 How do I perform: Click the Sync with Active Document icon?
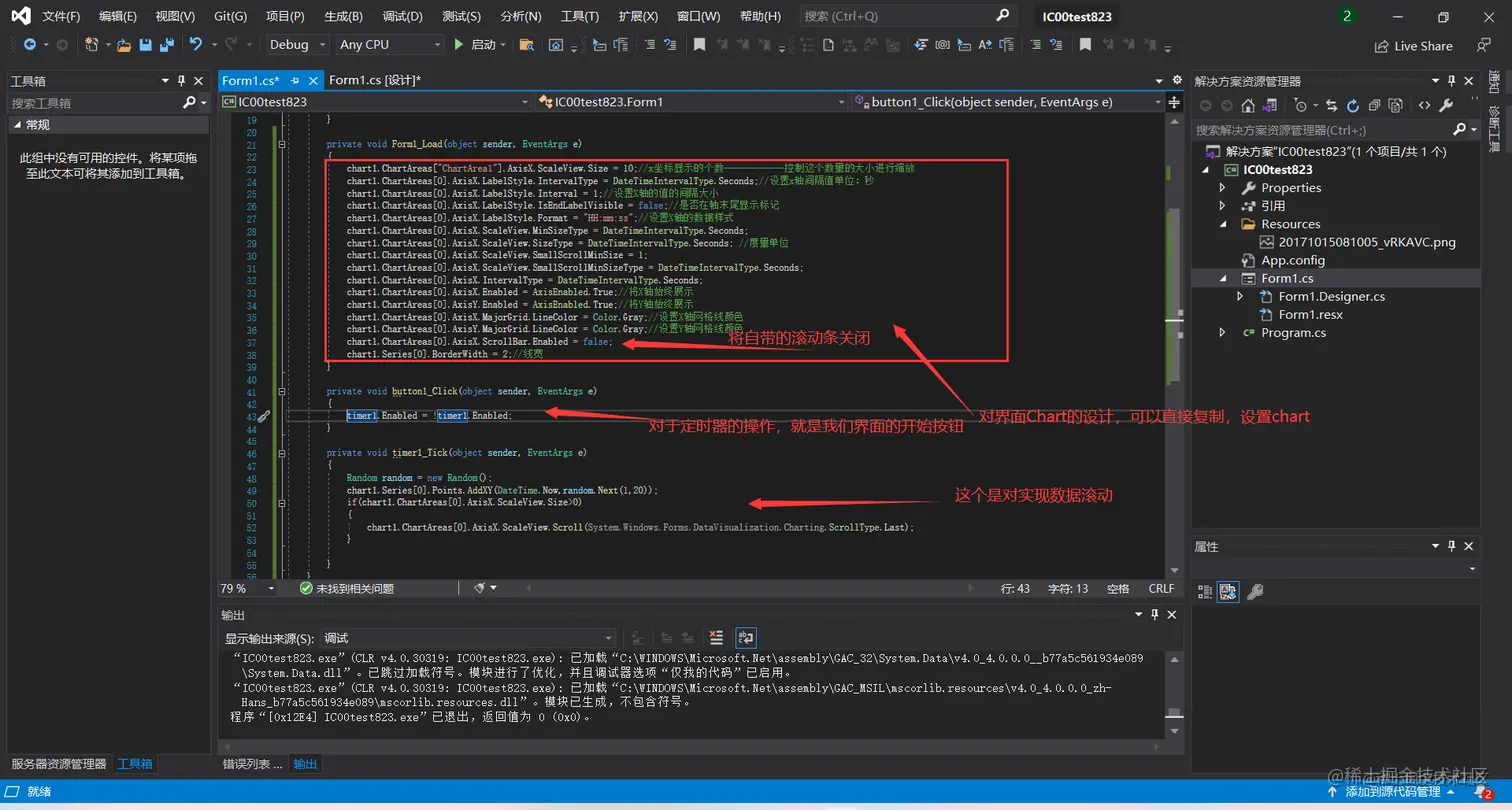click(x=1332, y=105)
